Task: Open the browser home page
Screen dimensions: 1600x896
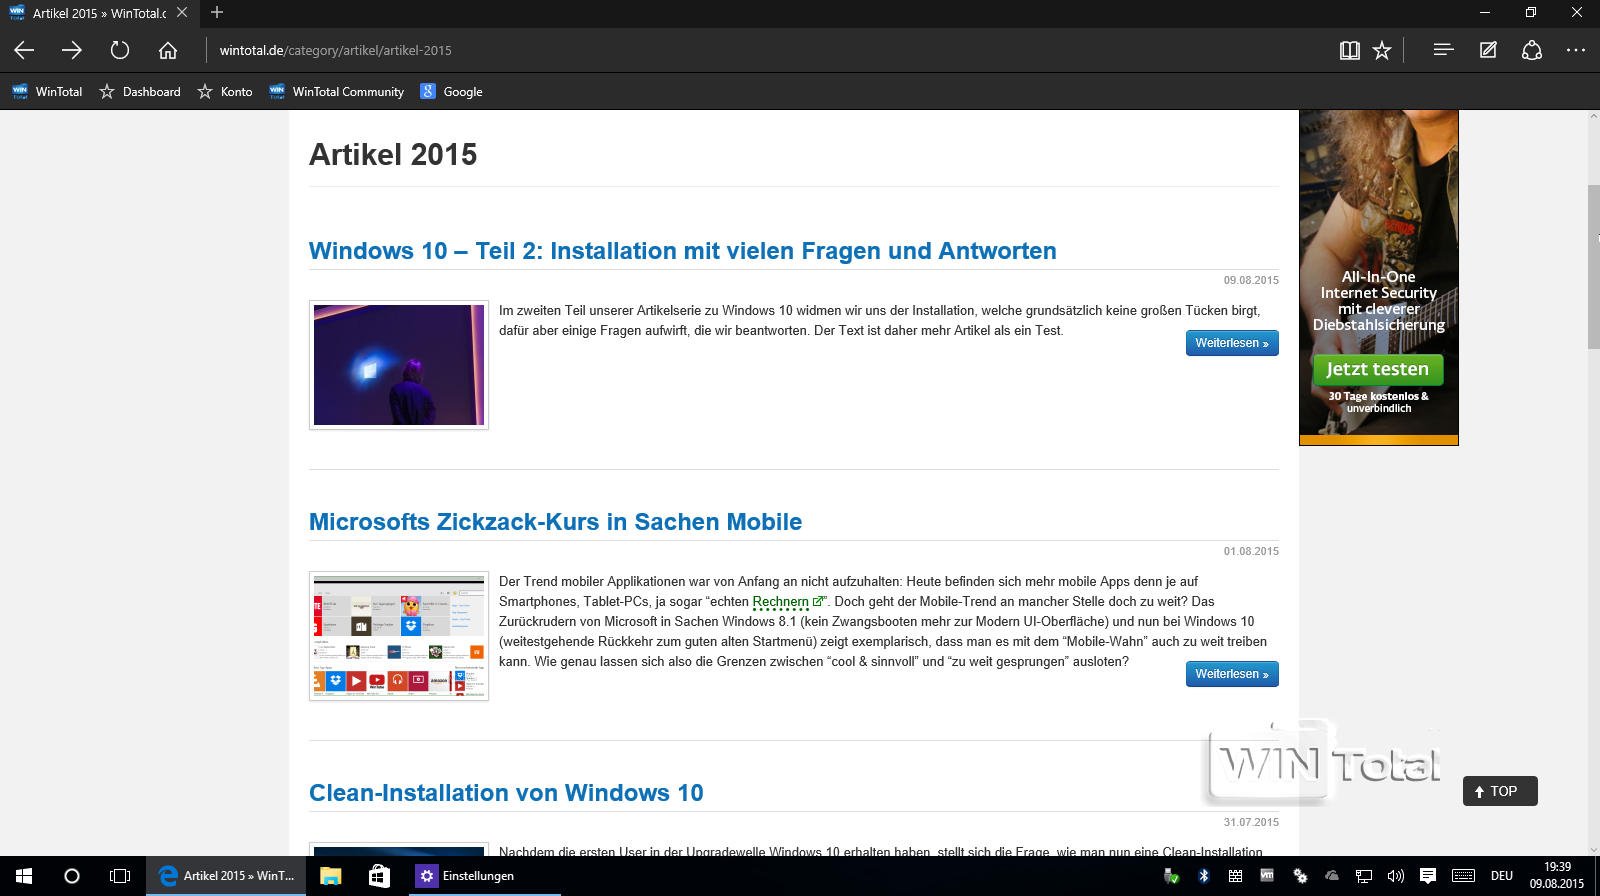Action: [168, 50]
